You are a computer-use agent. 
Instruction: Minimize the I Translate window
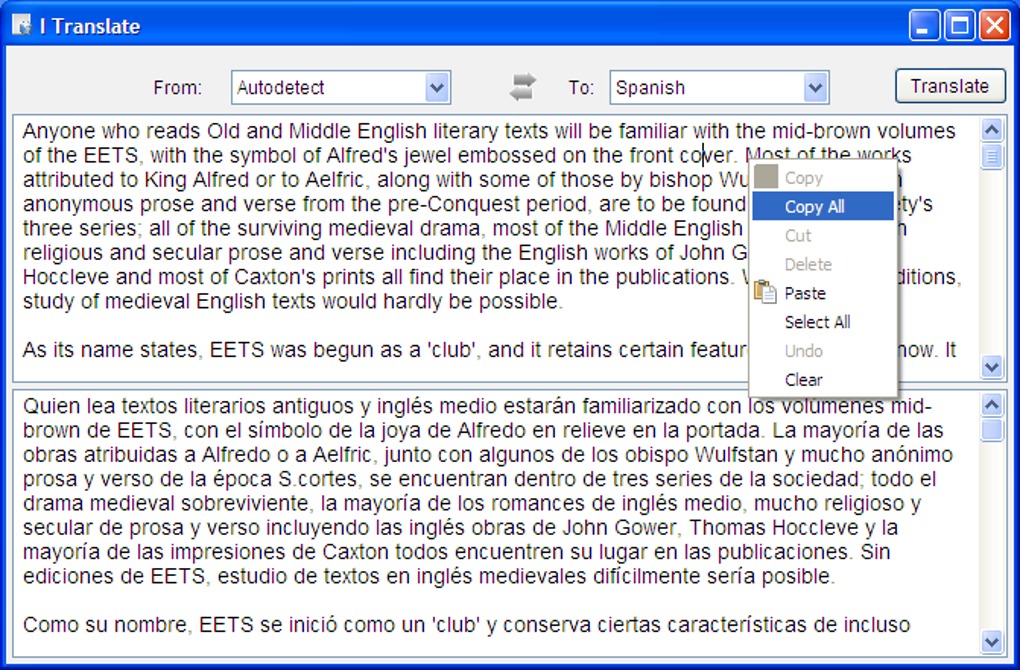924,26
